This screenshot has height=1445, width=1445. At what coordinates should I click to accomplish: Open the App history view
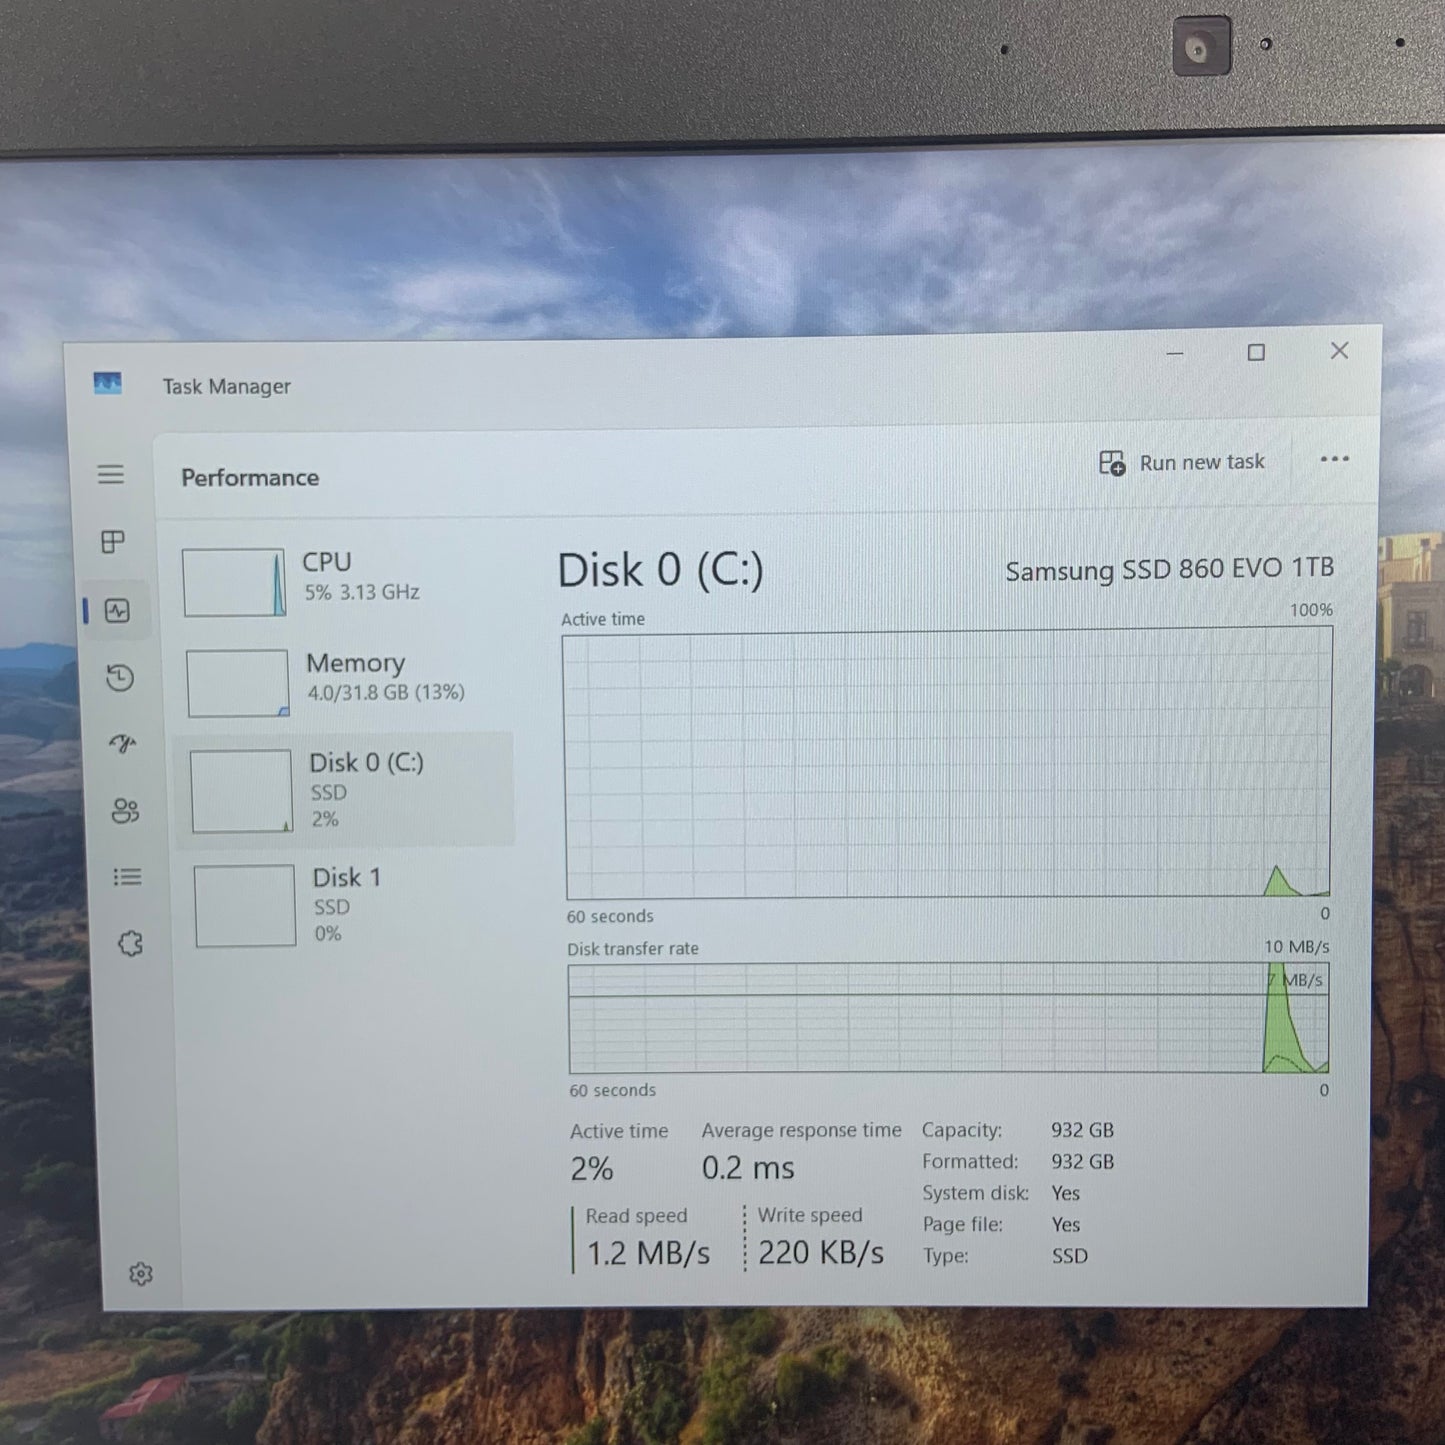point(120,677)
